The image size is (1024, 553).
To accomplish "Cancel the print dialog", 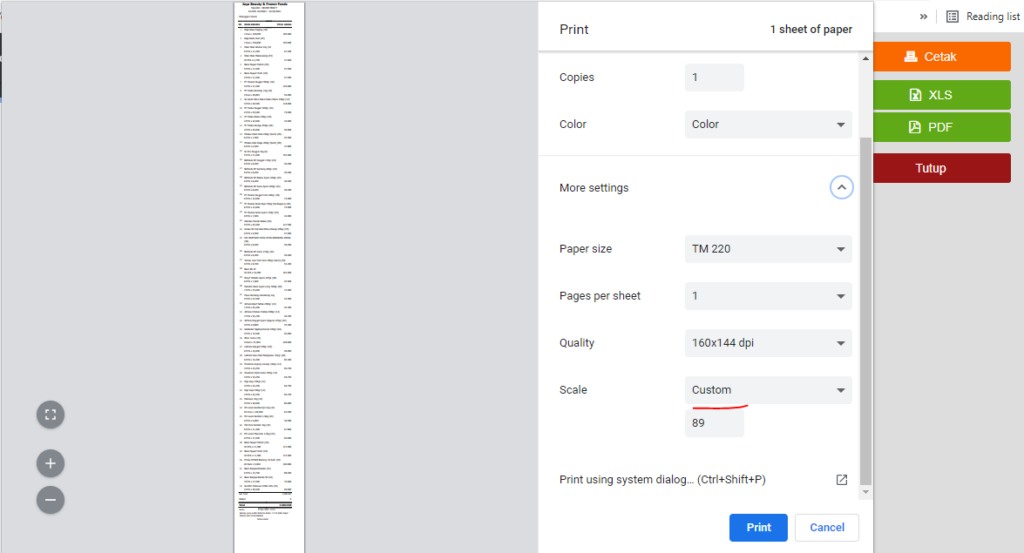I will click(827, 528).
